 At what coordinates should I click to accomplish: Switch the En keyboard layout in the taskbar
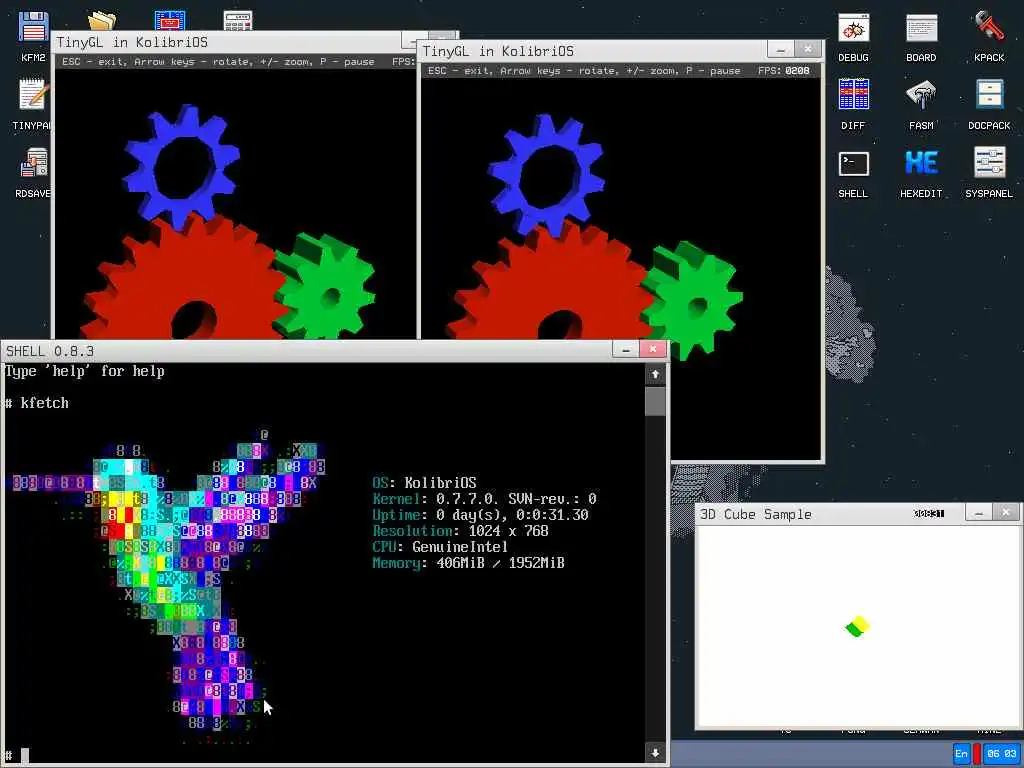(x=961, y=753)
